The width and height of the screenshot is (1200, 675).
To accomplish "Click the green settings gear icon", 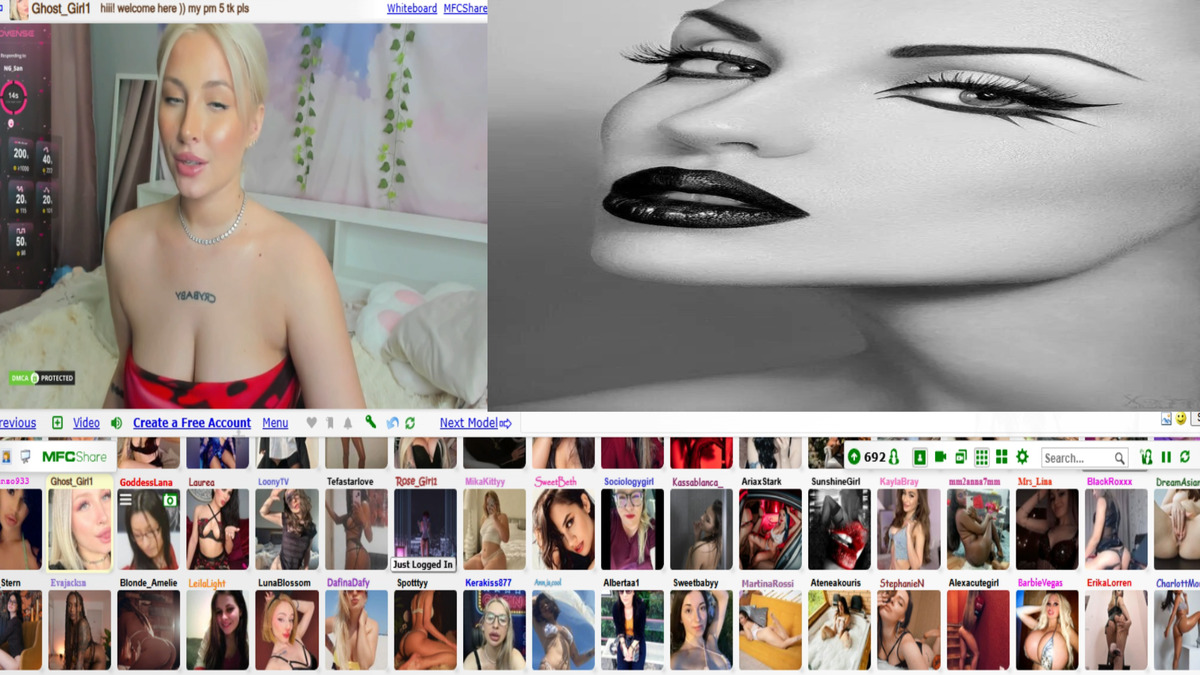I will coord(1022,457).
